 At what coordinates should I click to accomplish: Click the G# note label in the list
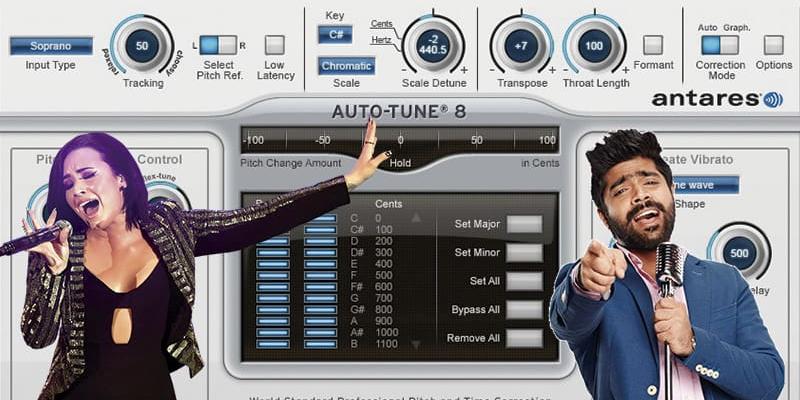tap(357, 309)
